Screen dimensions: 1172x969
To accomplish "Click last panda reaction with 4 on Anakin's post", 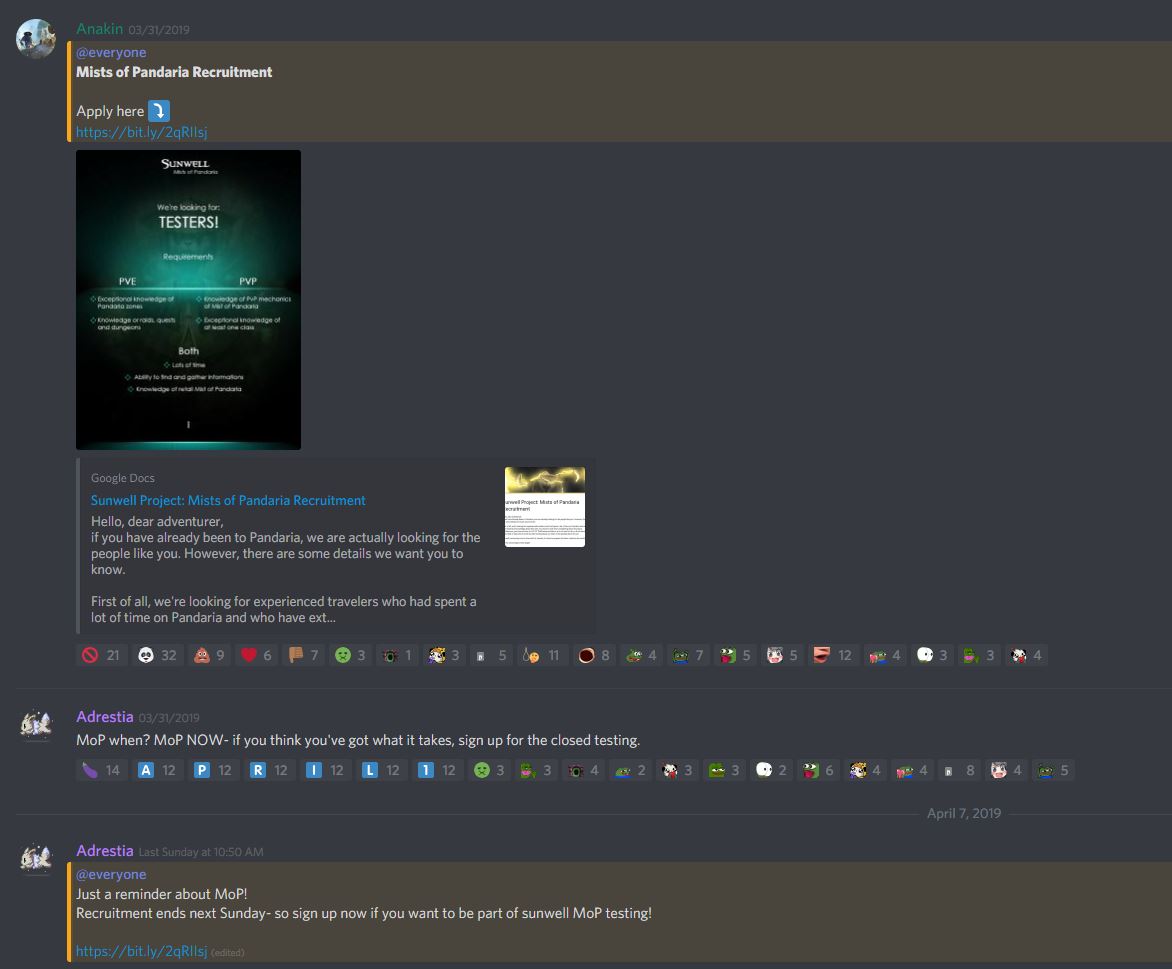I will coord(1026,655).
